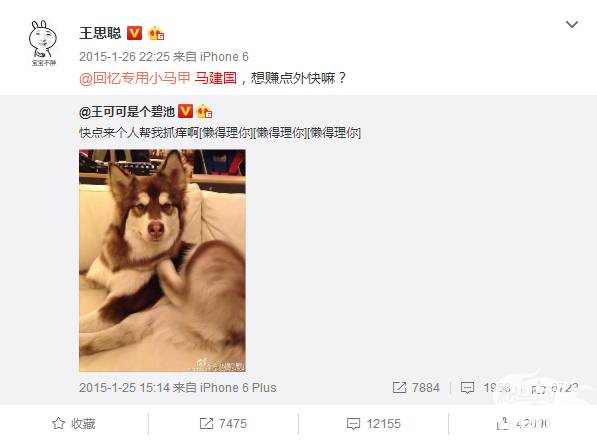Viewport: 597px width, 441px height.
Task: Toggle the 收藏 star favorite button
Action: point(73,423)
